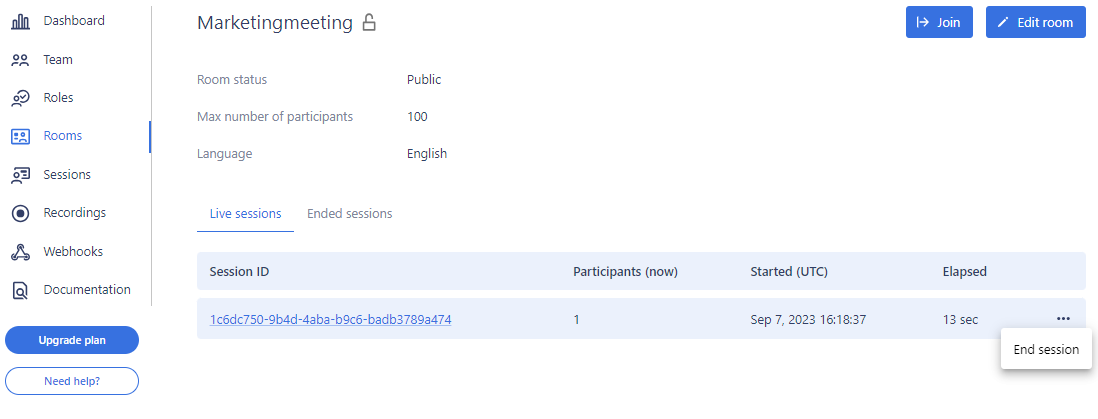Click the Team people icon

(x=20, y=60)
